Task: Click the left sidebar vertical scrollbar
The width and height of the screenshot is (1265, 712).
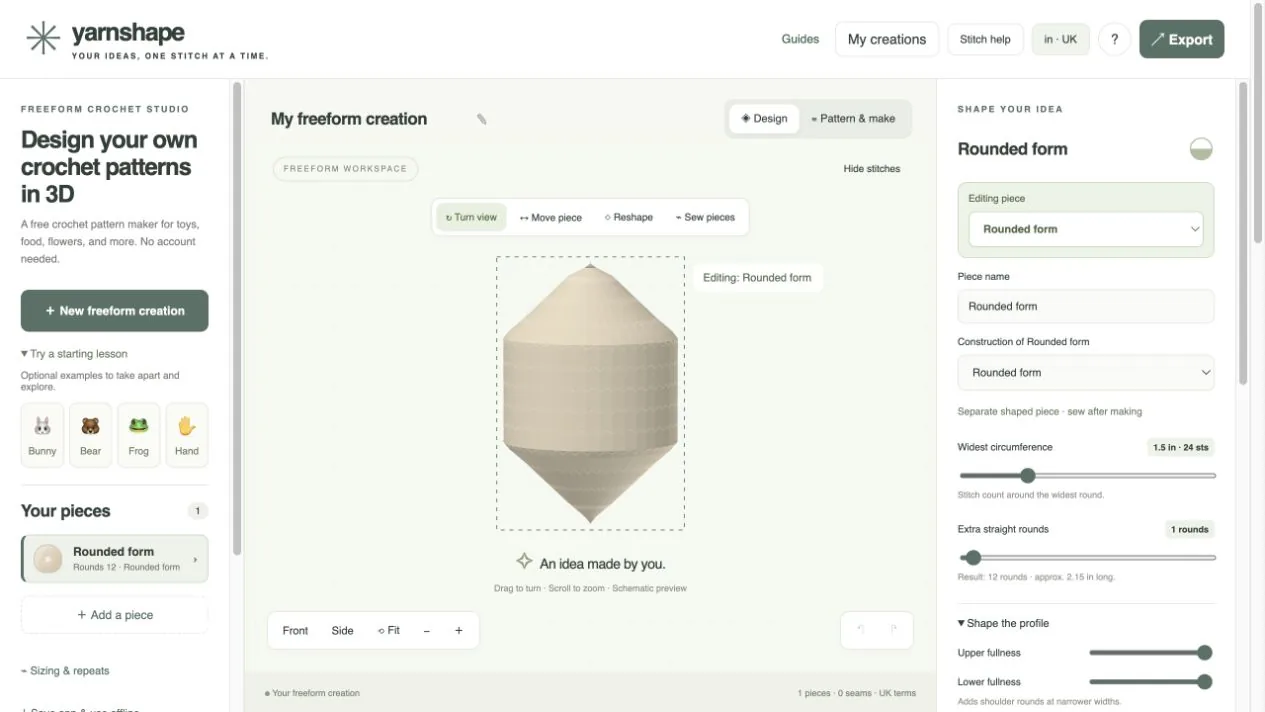Action: tap(237, 318)
